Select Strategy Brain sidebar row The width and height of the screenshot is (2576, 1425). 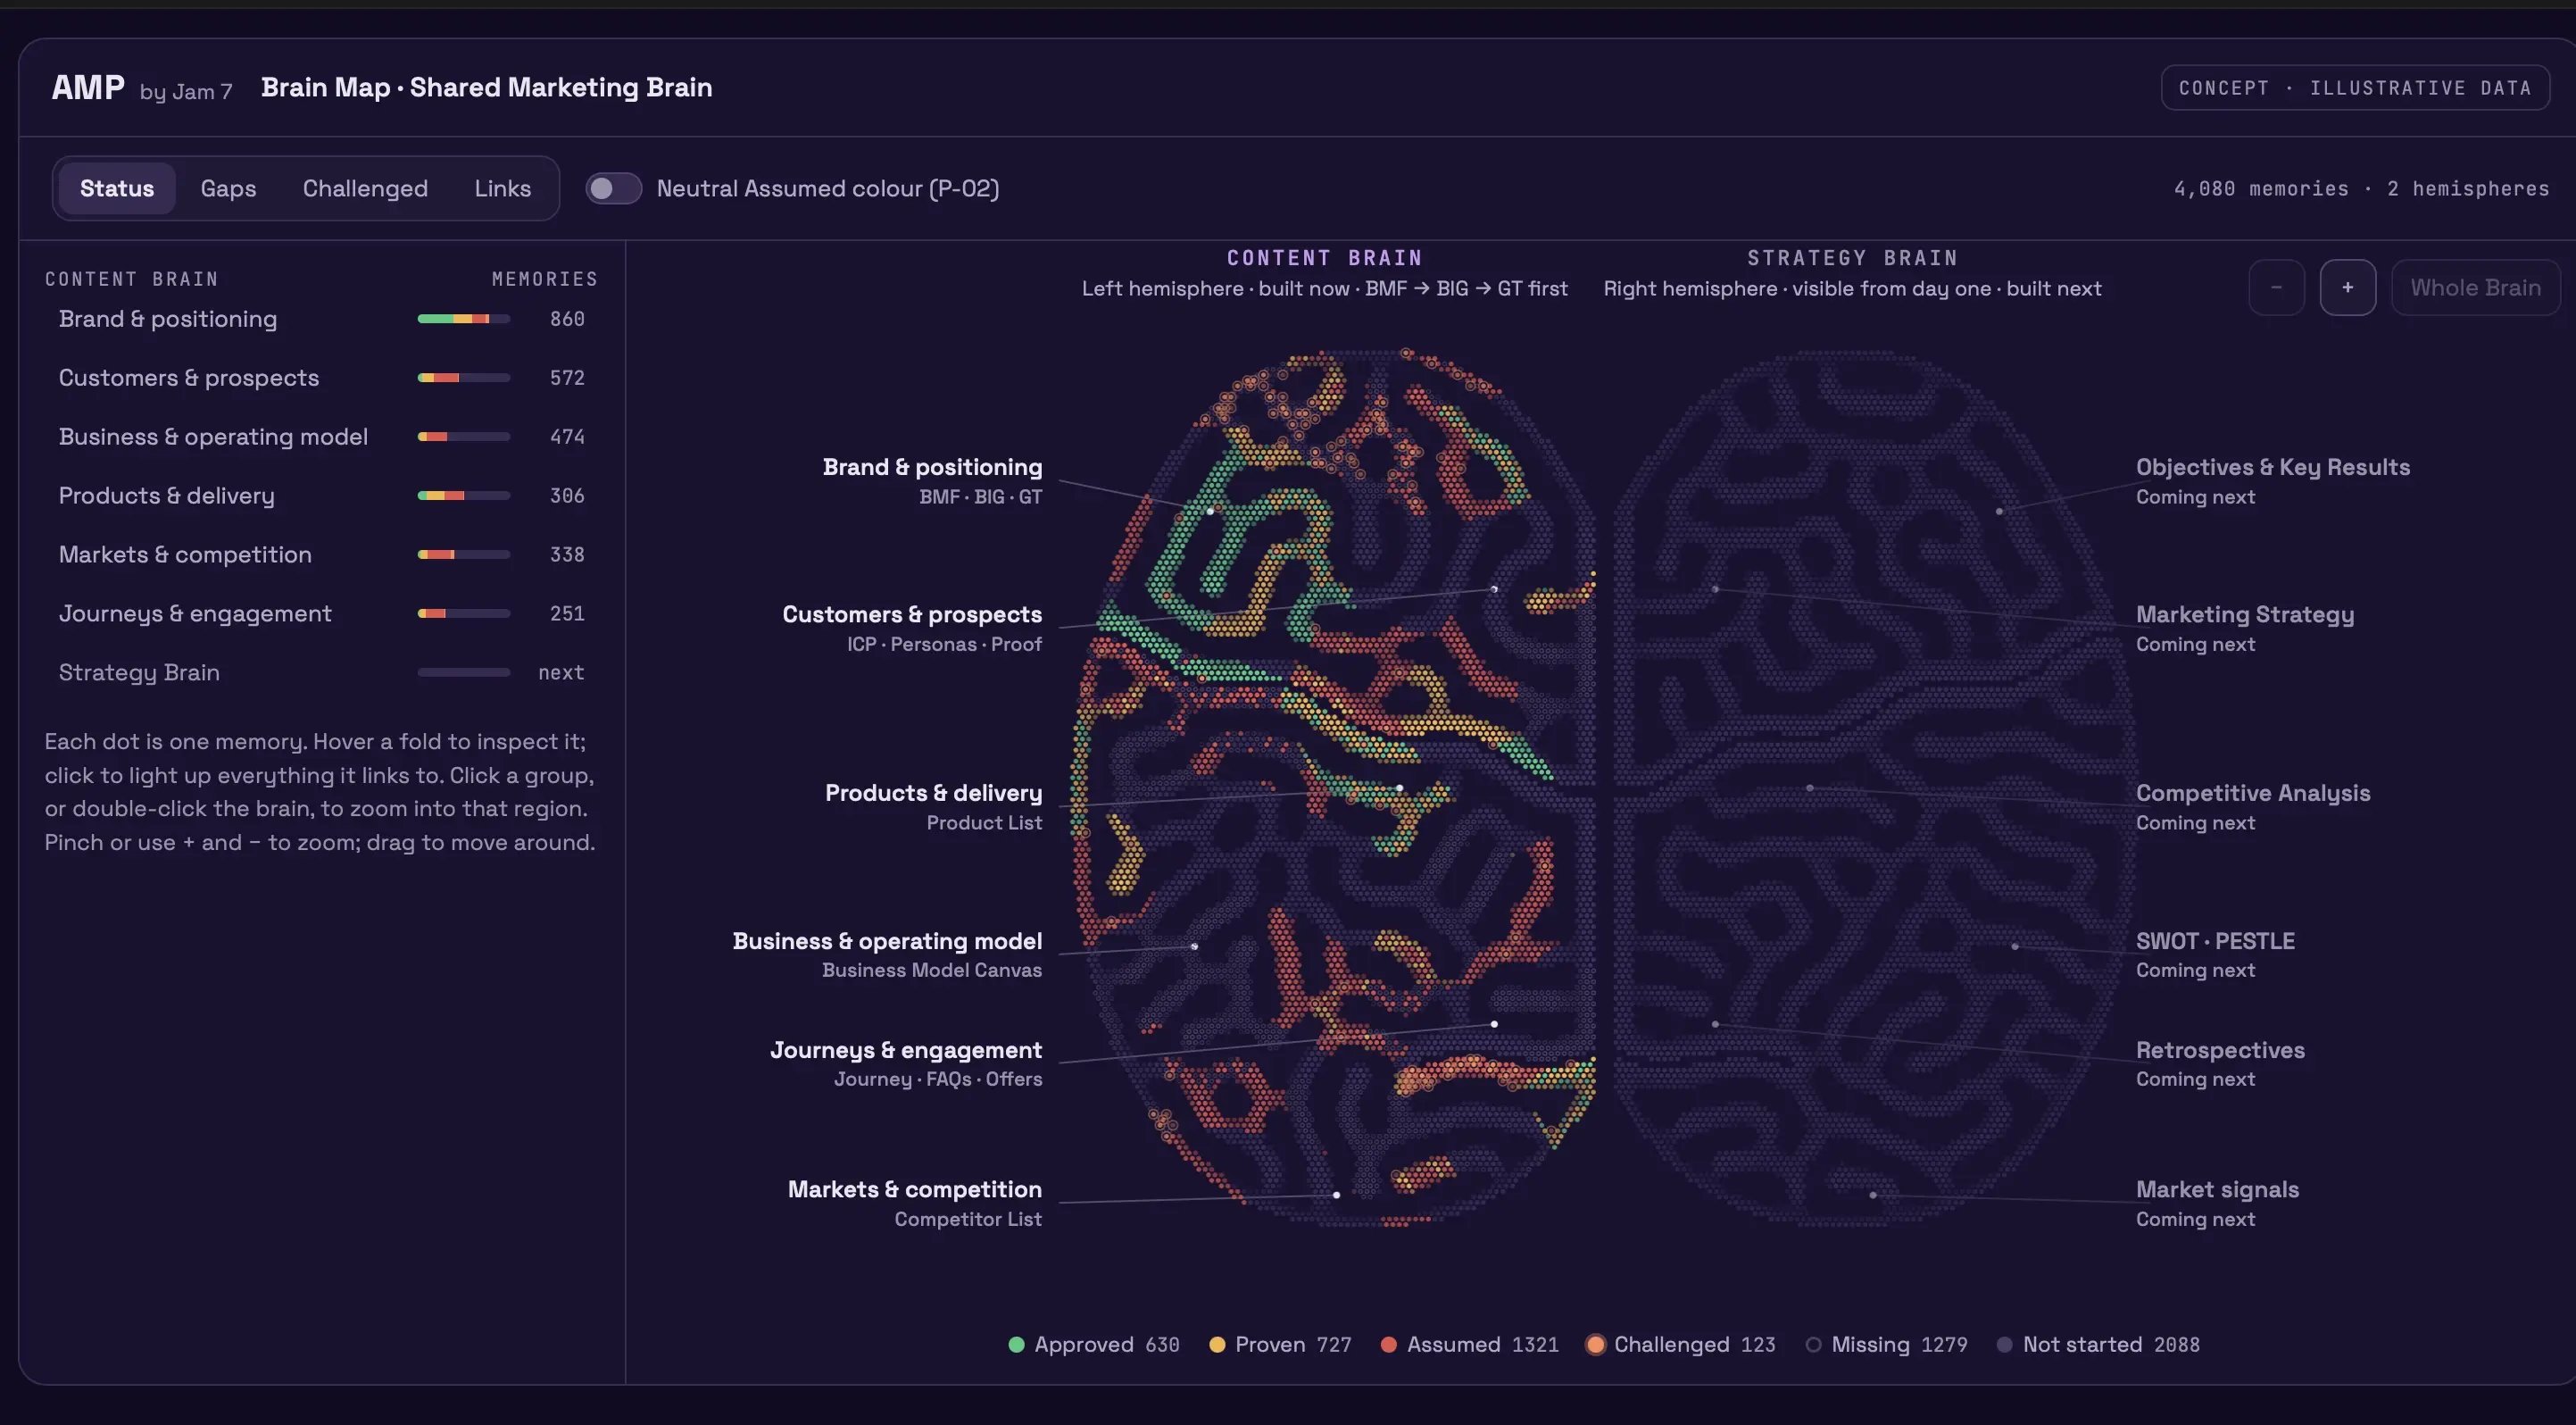click(x=321, y=673)
